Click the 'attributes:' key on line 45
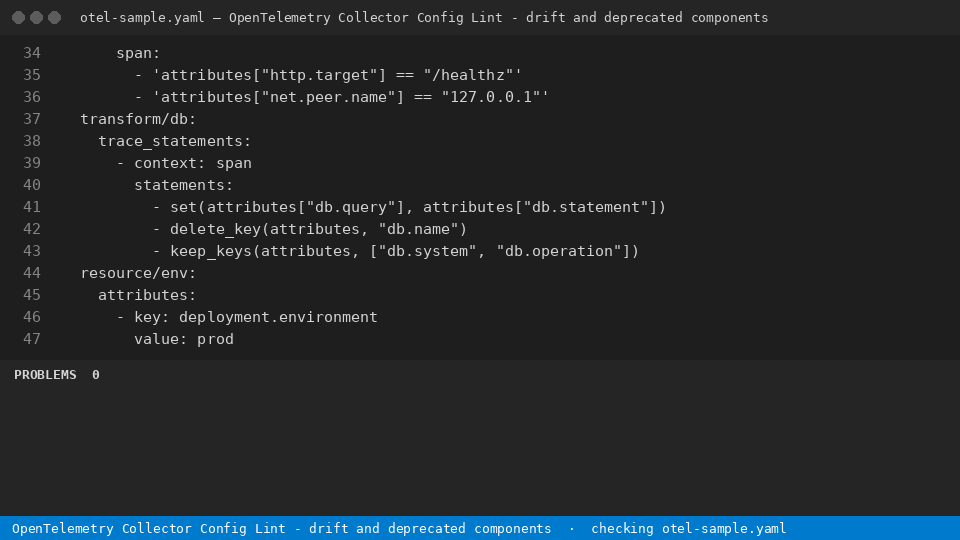The height and width of the screenshot is (540, 960). tap(147, 296)
